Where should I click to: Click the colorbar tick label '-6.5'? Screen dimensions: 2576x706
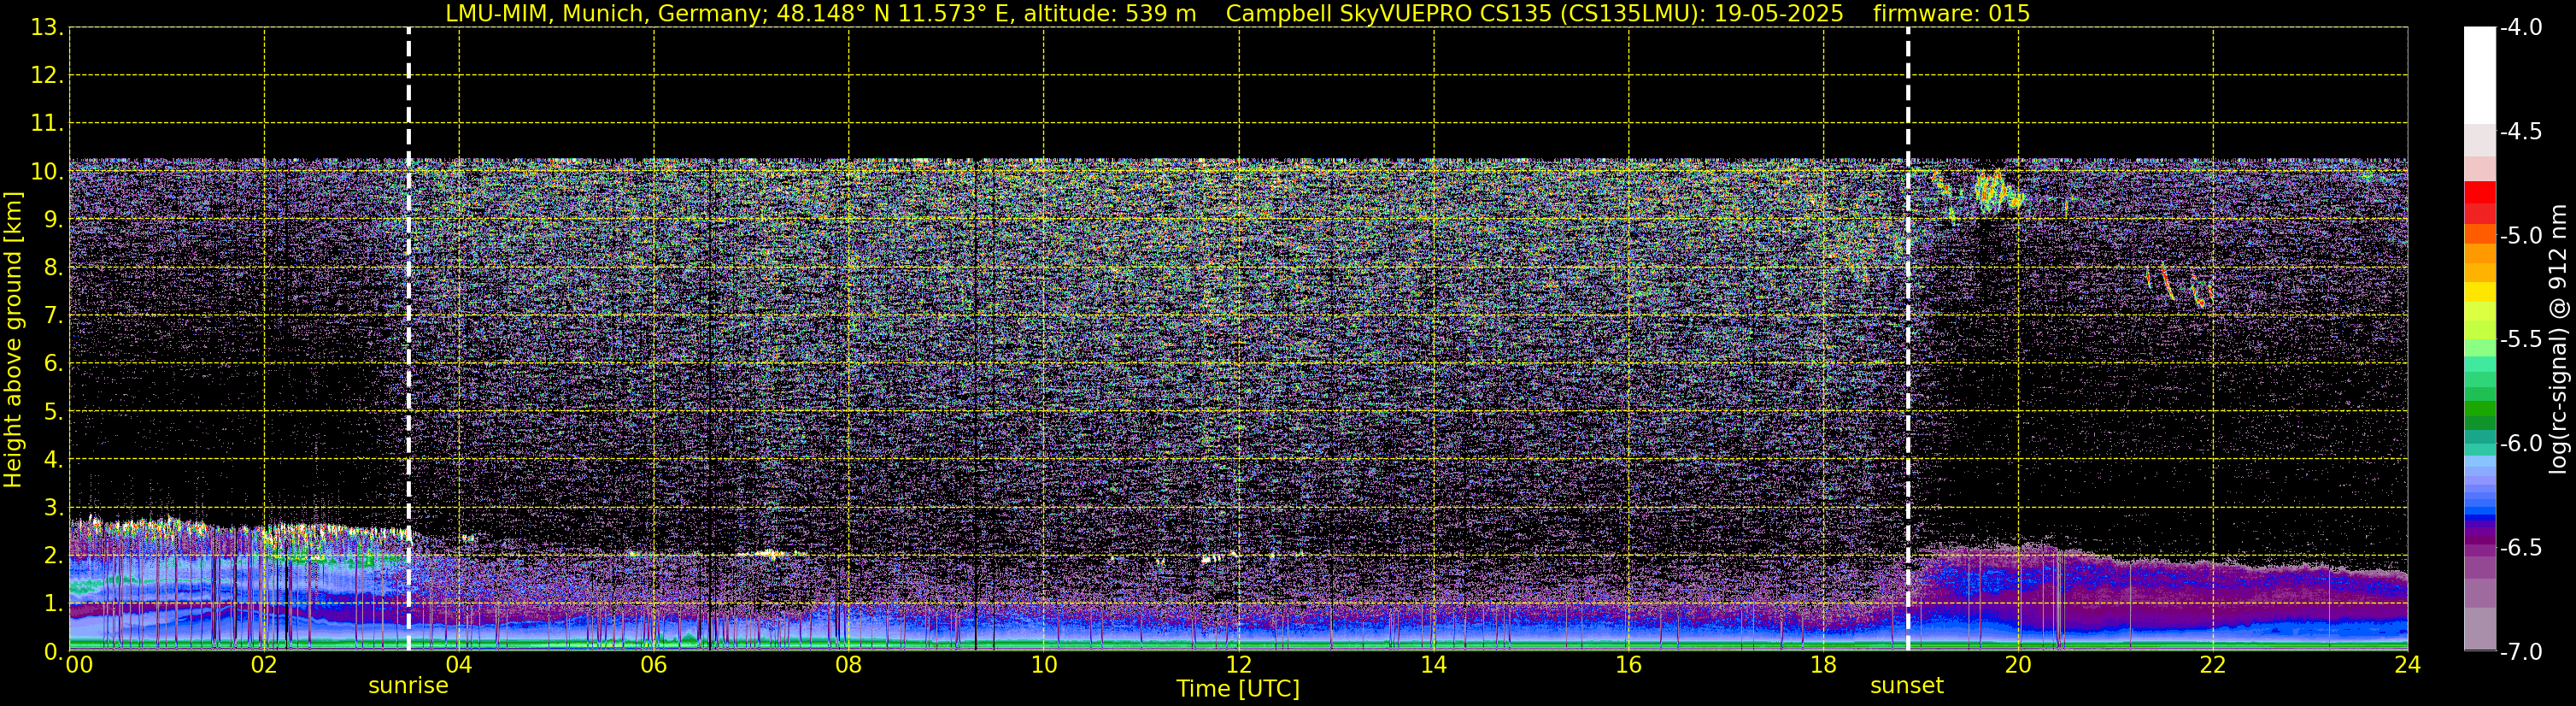pyautogui.click(x=2520, y=548)
